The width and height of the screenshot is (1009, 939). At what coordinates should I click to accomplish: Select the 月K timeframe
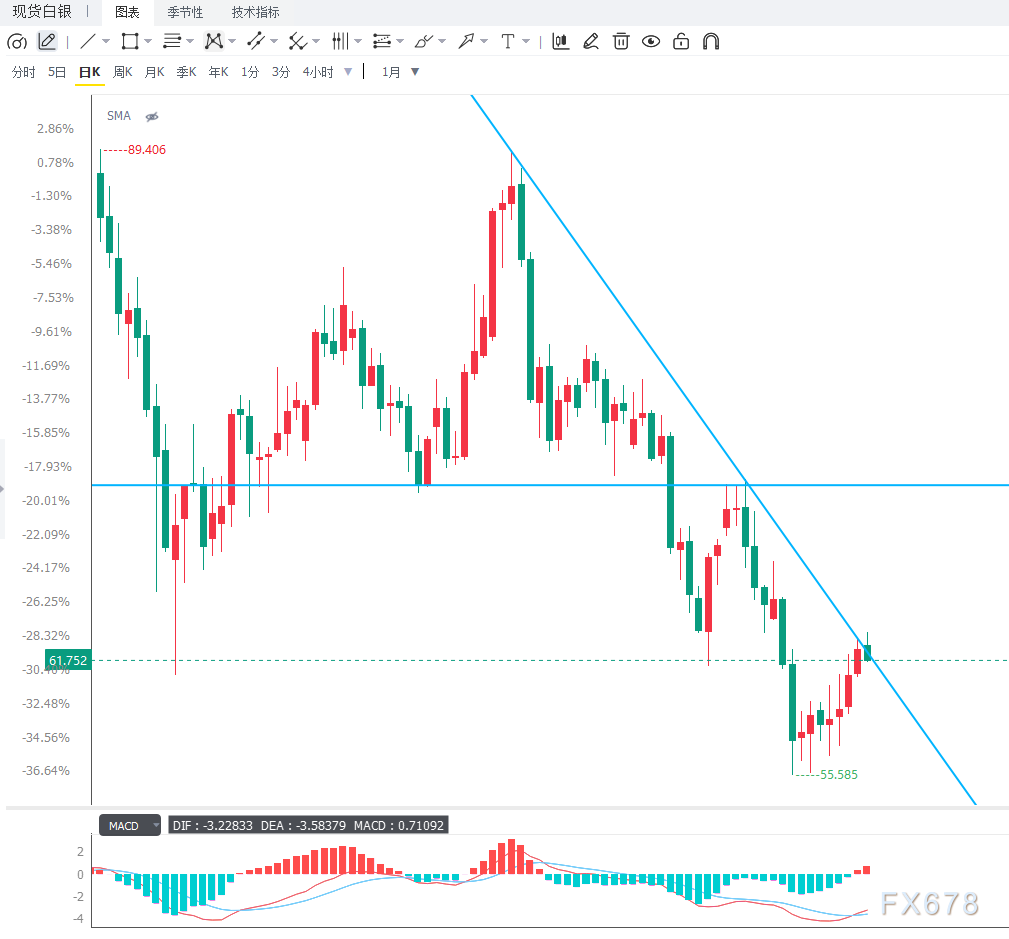point(154,72)
